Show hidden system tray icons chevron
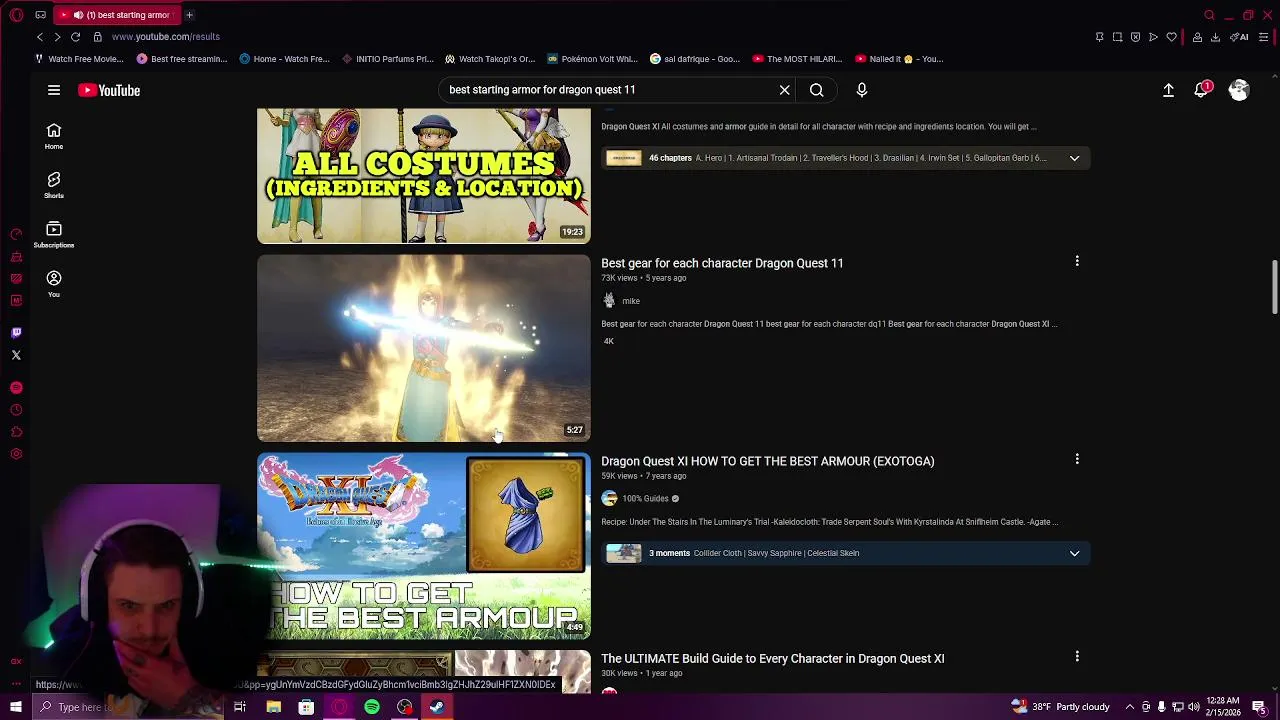The height and width of the screenshot is (720, 1280). point(1130,707)
